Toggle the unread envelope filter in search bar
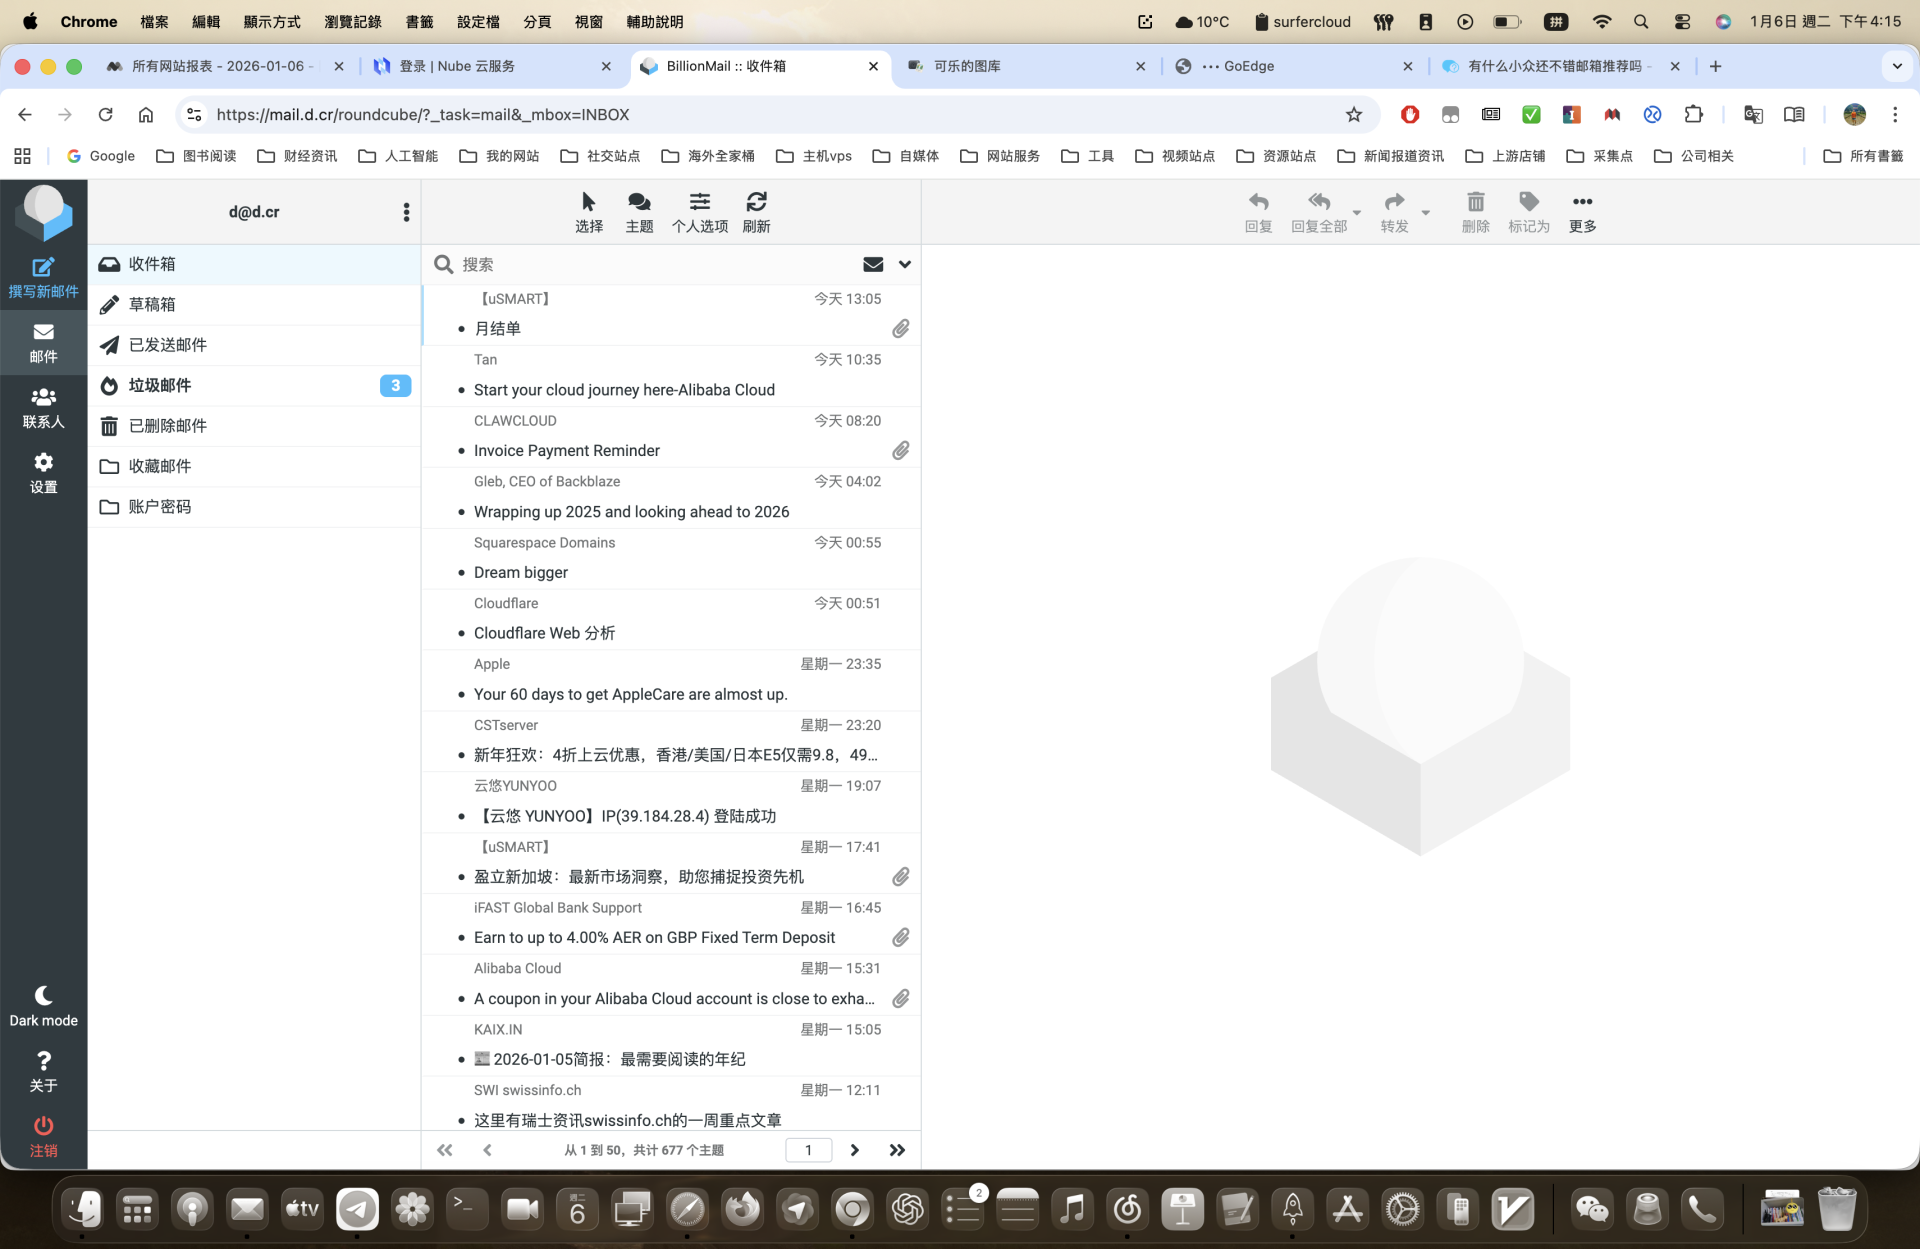1920x1249 pixels. (873, 264)
